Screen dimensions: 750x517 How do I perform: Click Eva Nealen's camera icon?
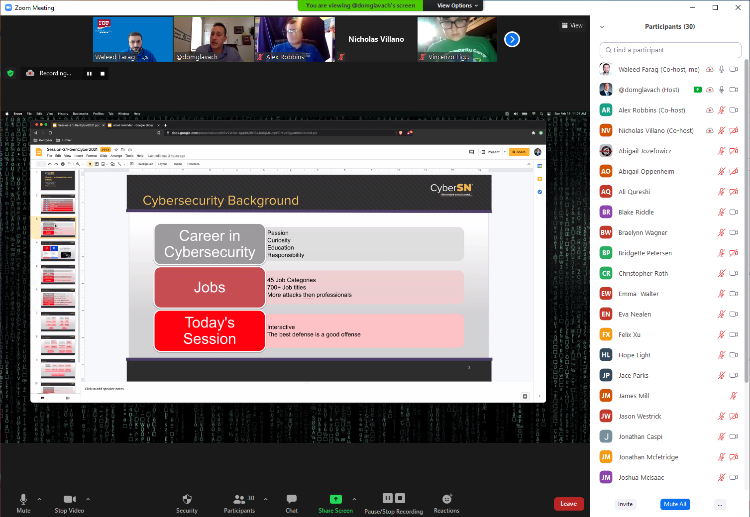734,314
